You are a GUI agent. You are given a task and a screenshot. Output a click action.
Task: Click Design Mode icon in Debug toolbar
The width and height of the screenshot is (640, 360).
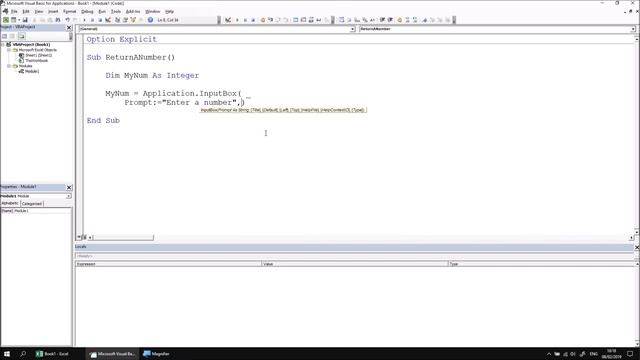click(x=228, y=20)
